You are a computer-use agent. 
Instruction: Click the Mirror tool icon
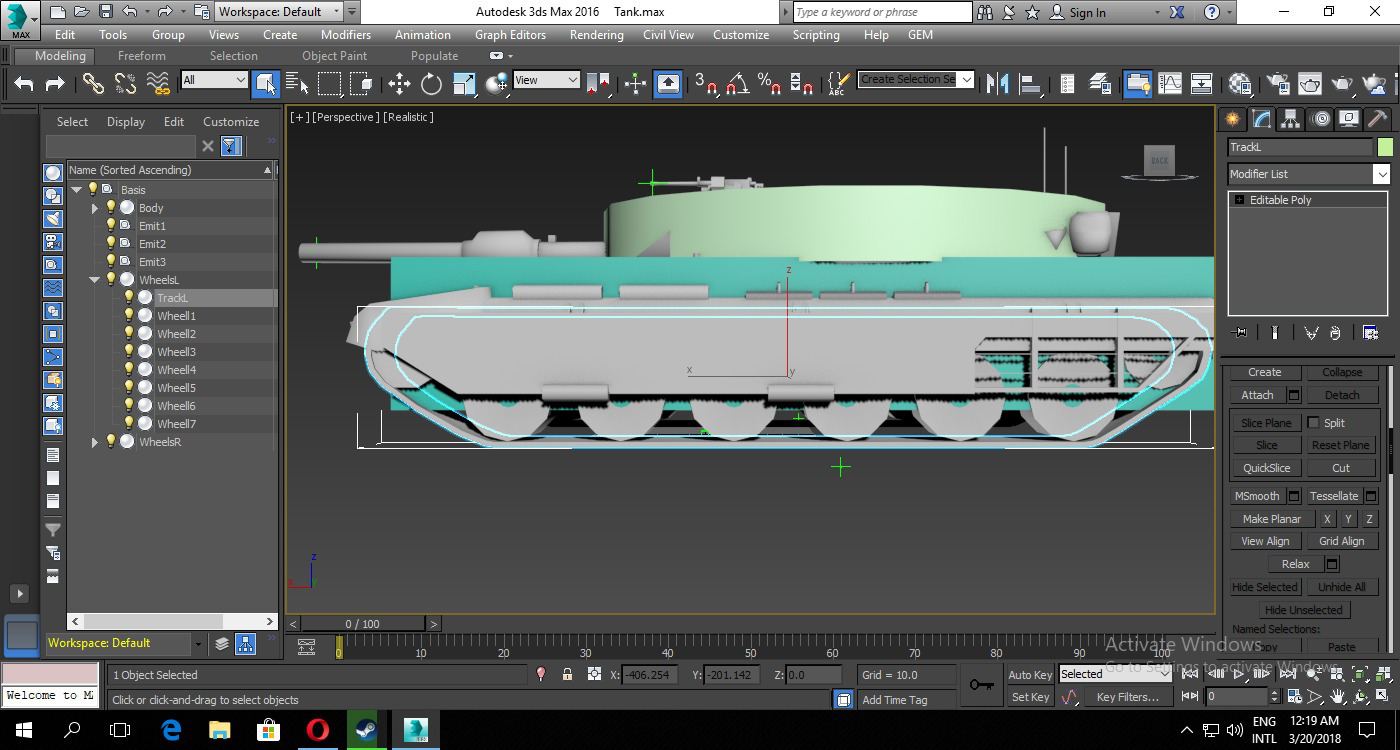pyautogui.click(x=997, y=83)
